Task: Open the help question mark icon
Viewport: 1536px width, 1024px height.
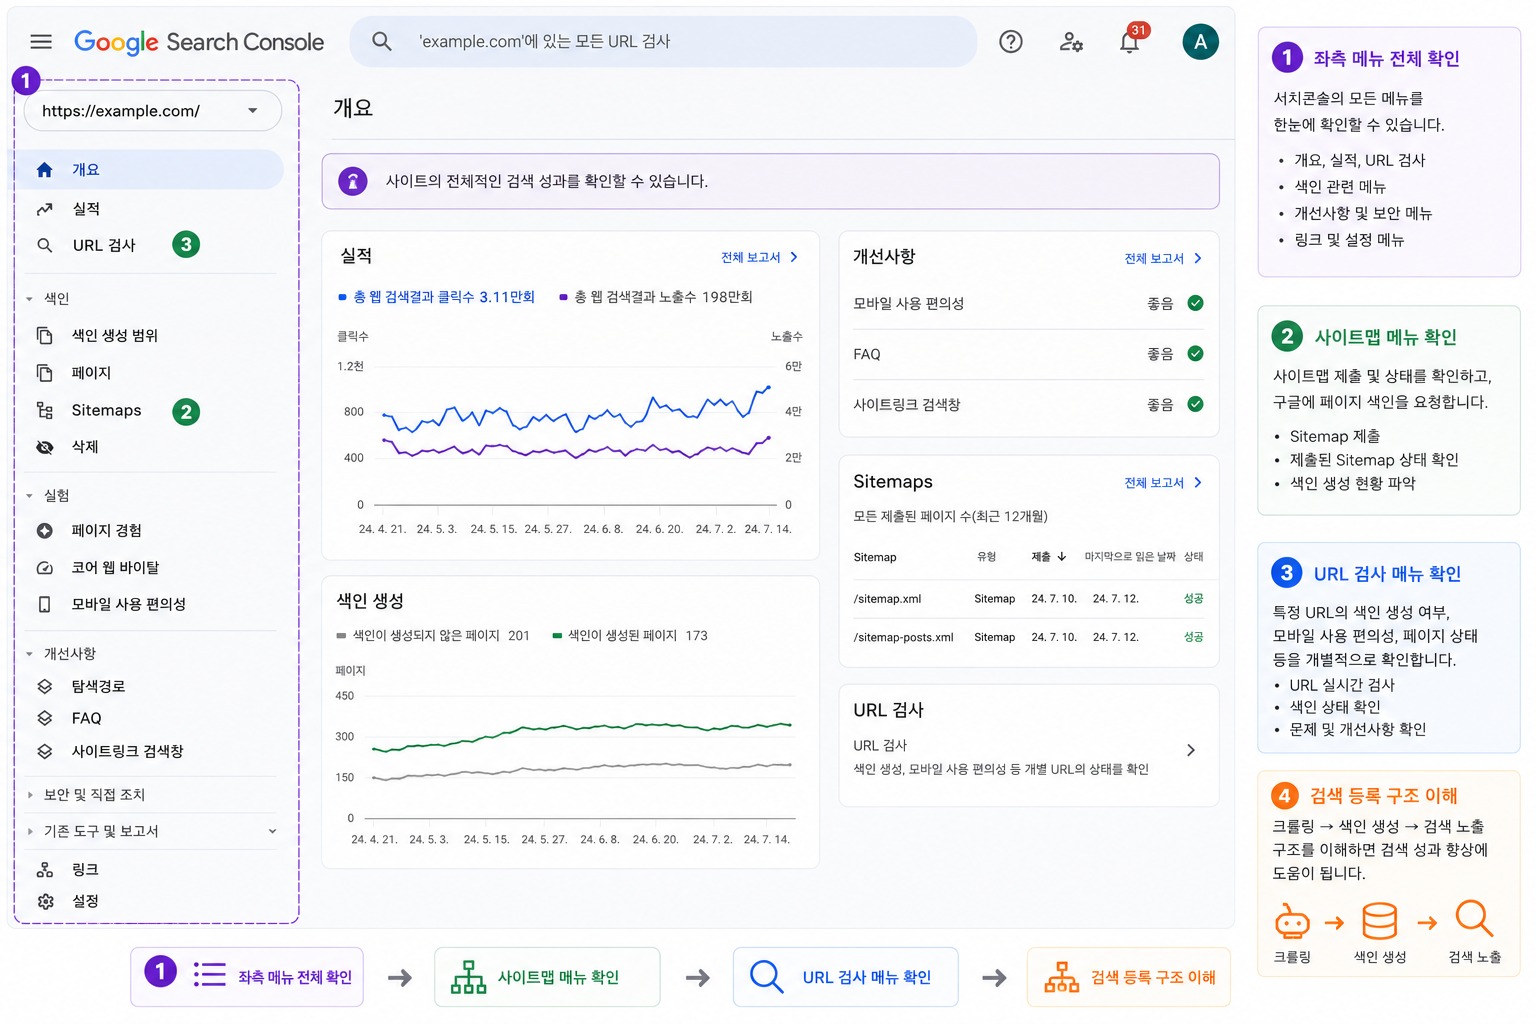Action: tap(1011, 41)
